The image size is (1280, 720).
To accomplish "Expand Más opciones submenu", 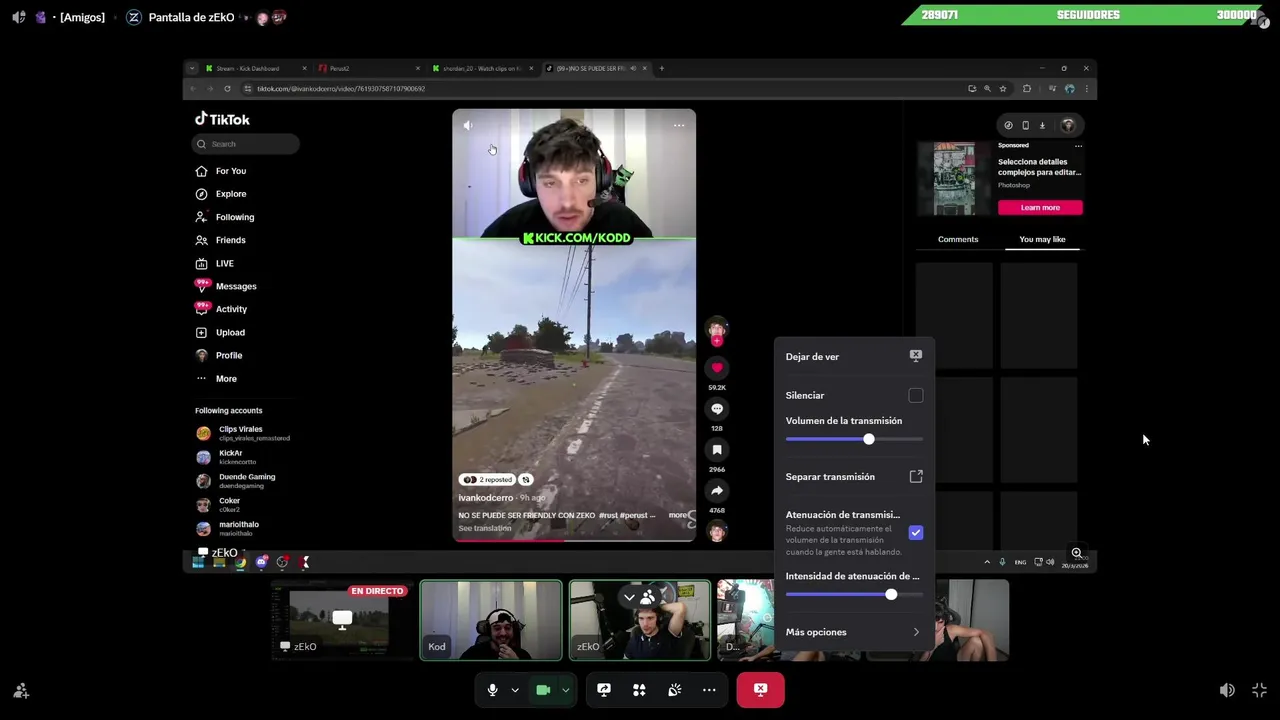I will (x=854, y=632).
